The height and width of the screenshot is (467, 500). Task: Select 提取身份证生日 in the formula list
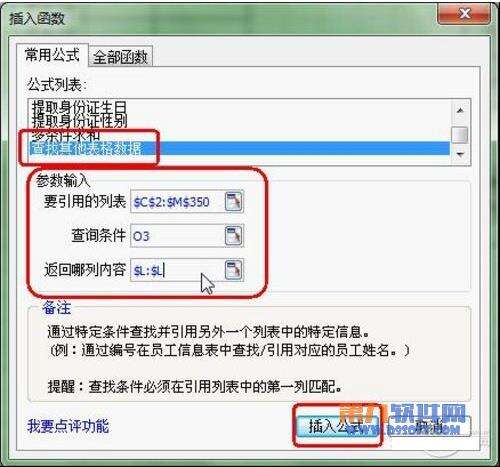click(x=79, y=107)
